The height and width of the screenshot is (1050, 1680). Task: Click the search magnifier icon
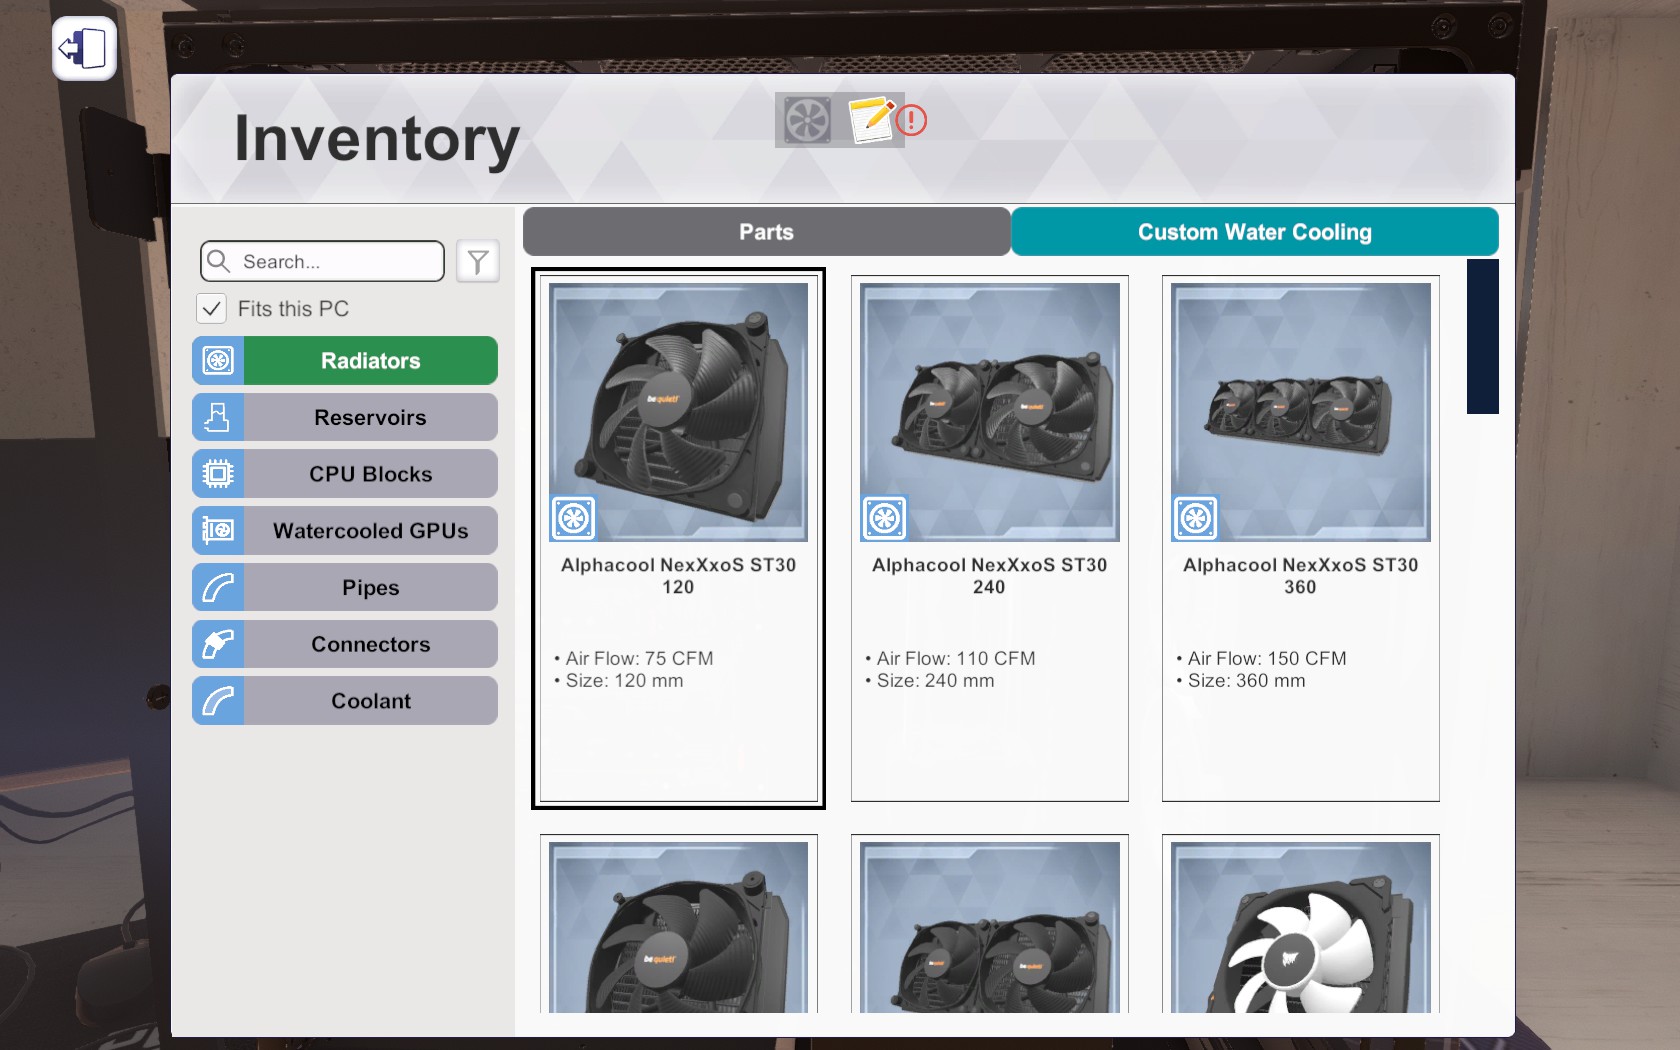(219, 261)
